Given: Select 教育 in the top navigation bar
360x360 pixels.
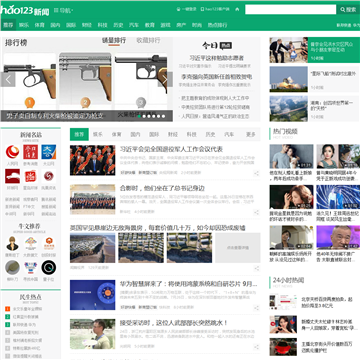Looking at the screenshot, I should point(150,25).
